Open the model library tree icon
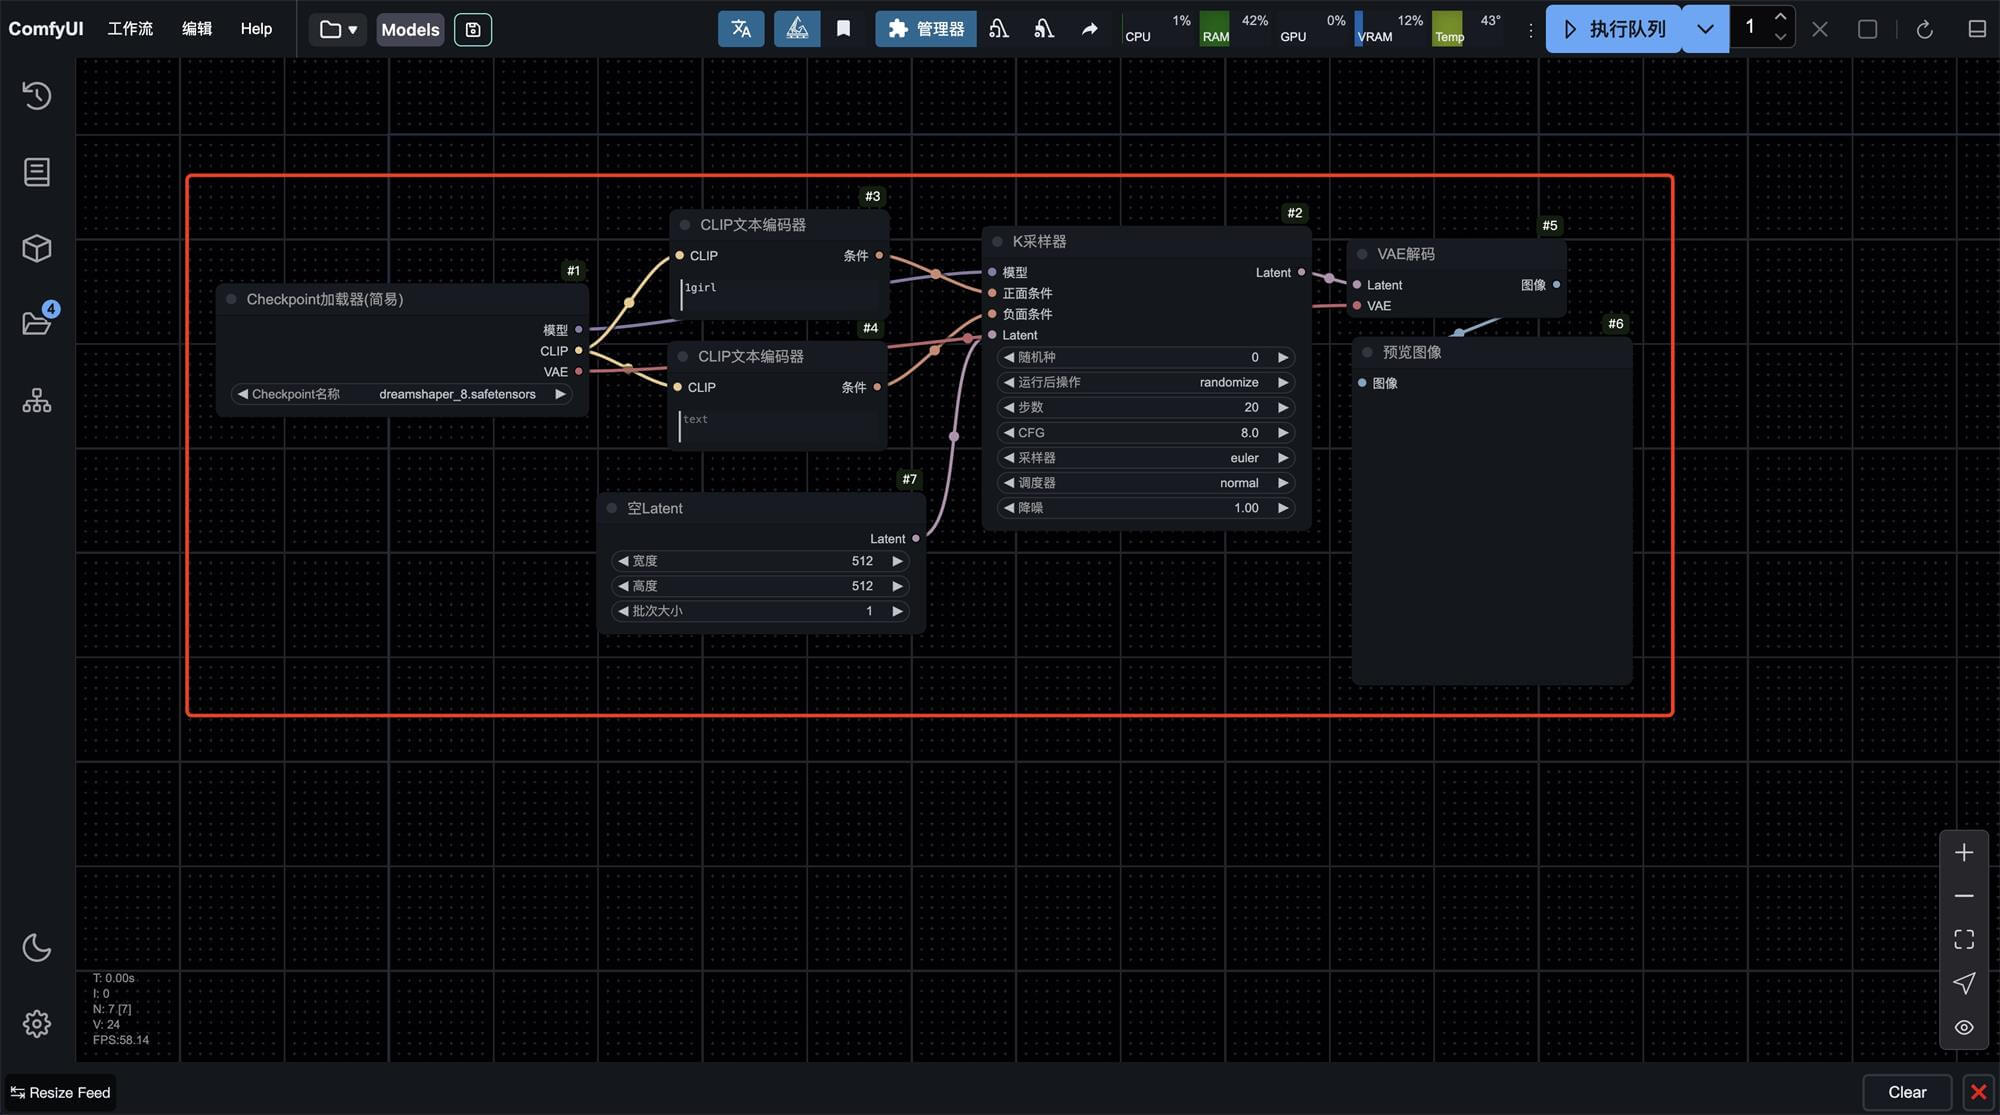The width and height of the screenshot is (2000, 1115). click(x=37, y=401)
